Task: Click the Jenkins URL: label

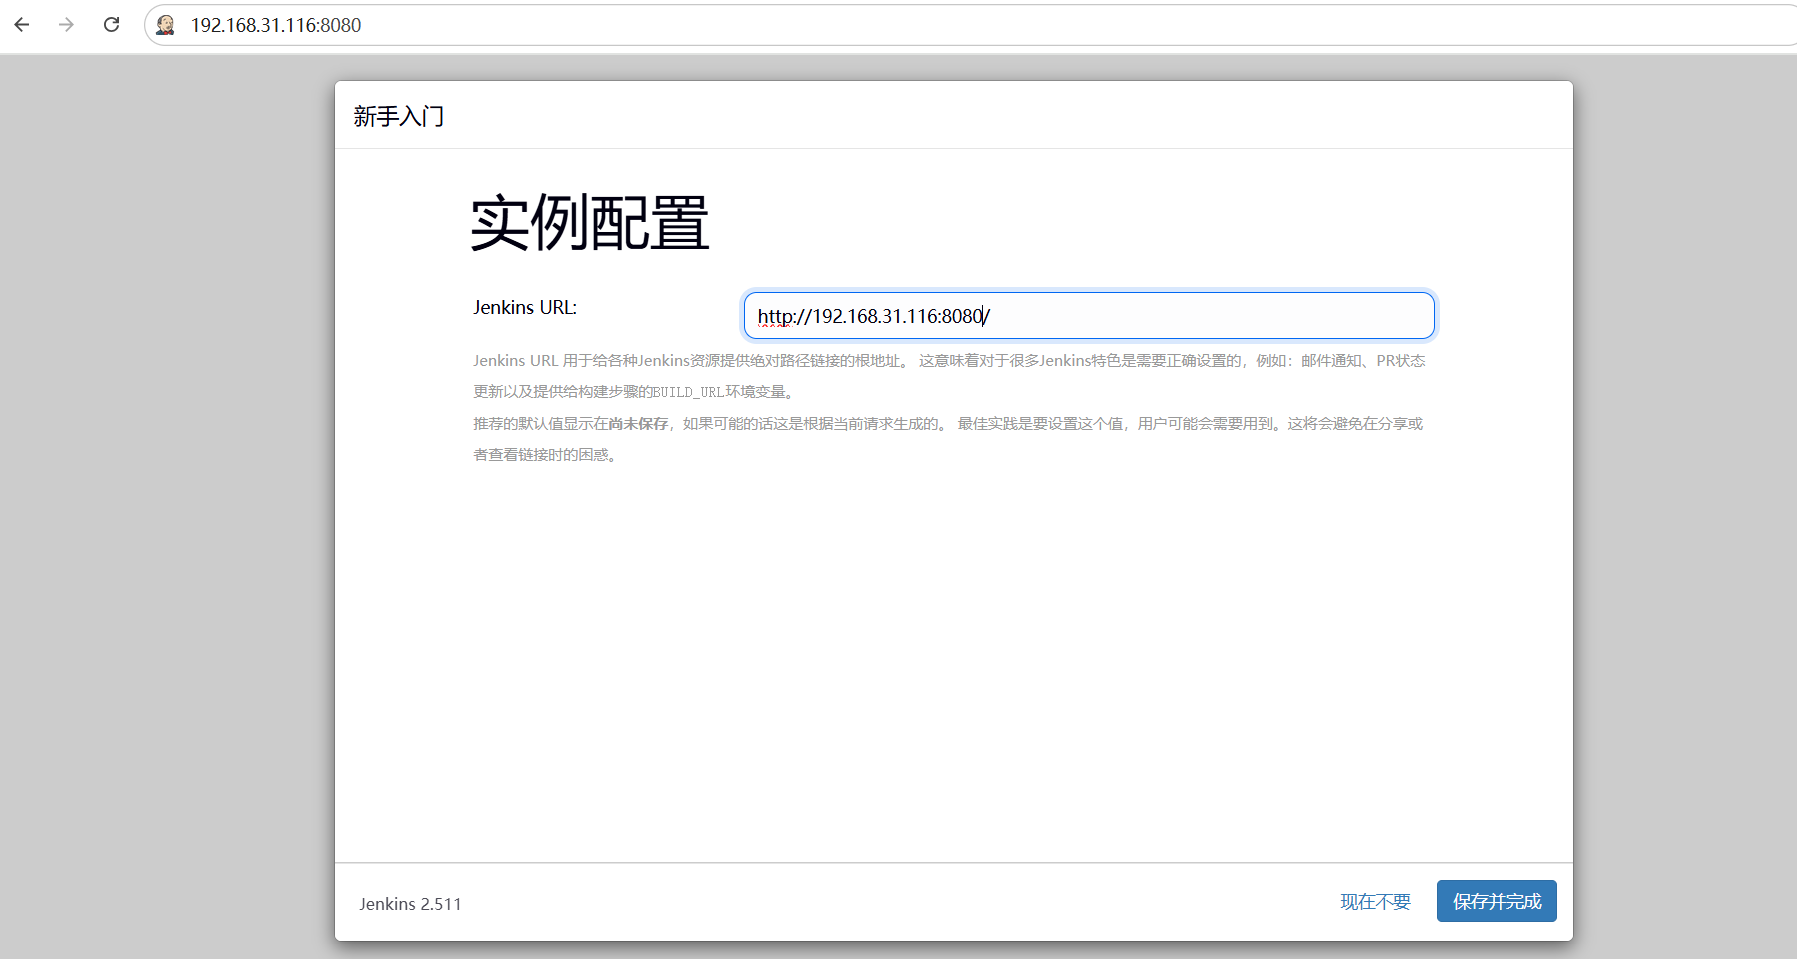Action: click(x=525, y=307)
